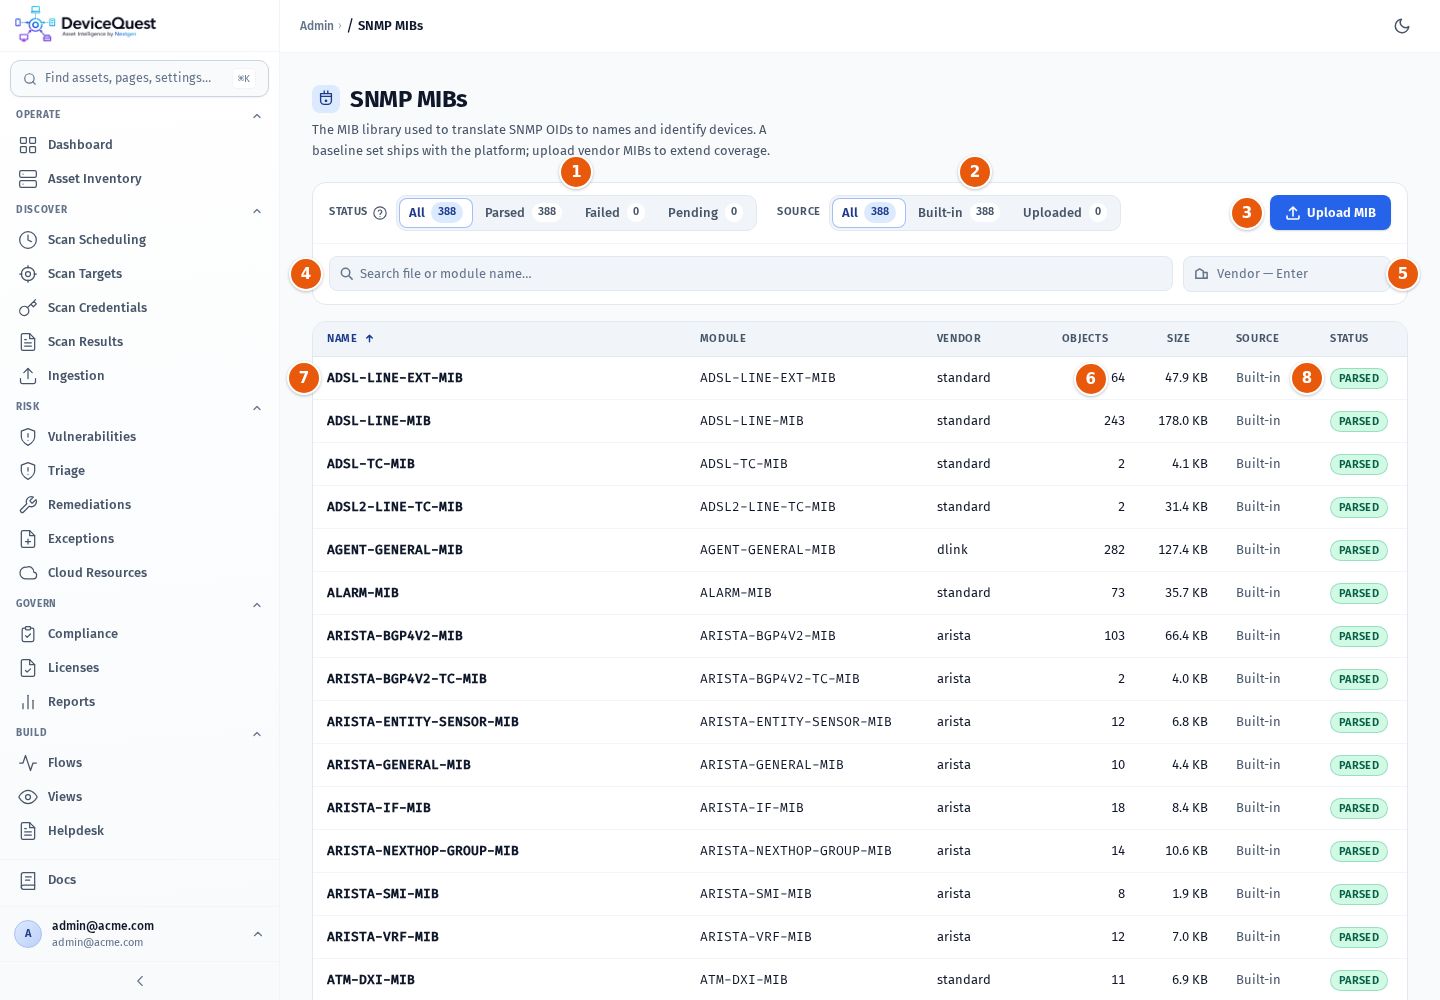Collapse the sidebar with the arrow
The width and height of the screenshot is (1440, 1000).
(140, 981)
